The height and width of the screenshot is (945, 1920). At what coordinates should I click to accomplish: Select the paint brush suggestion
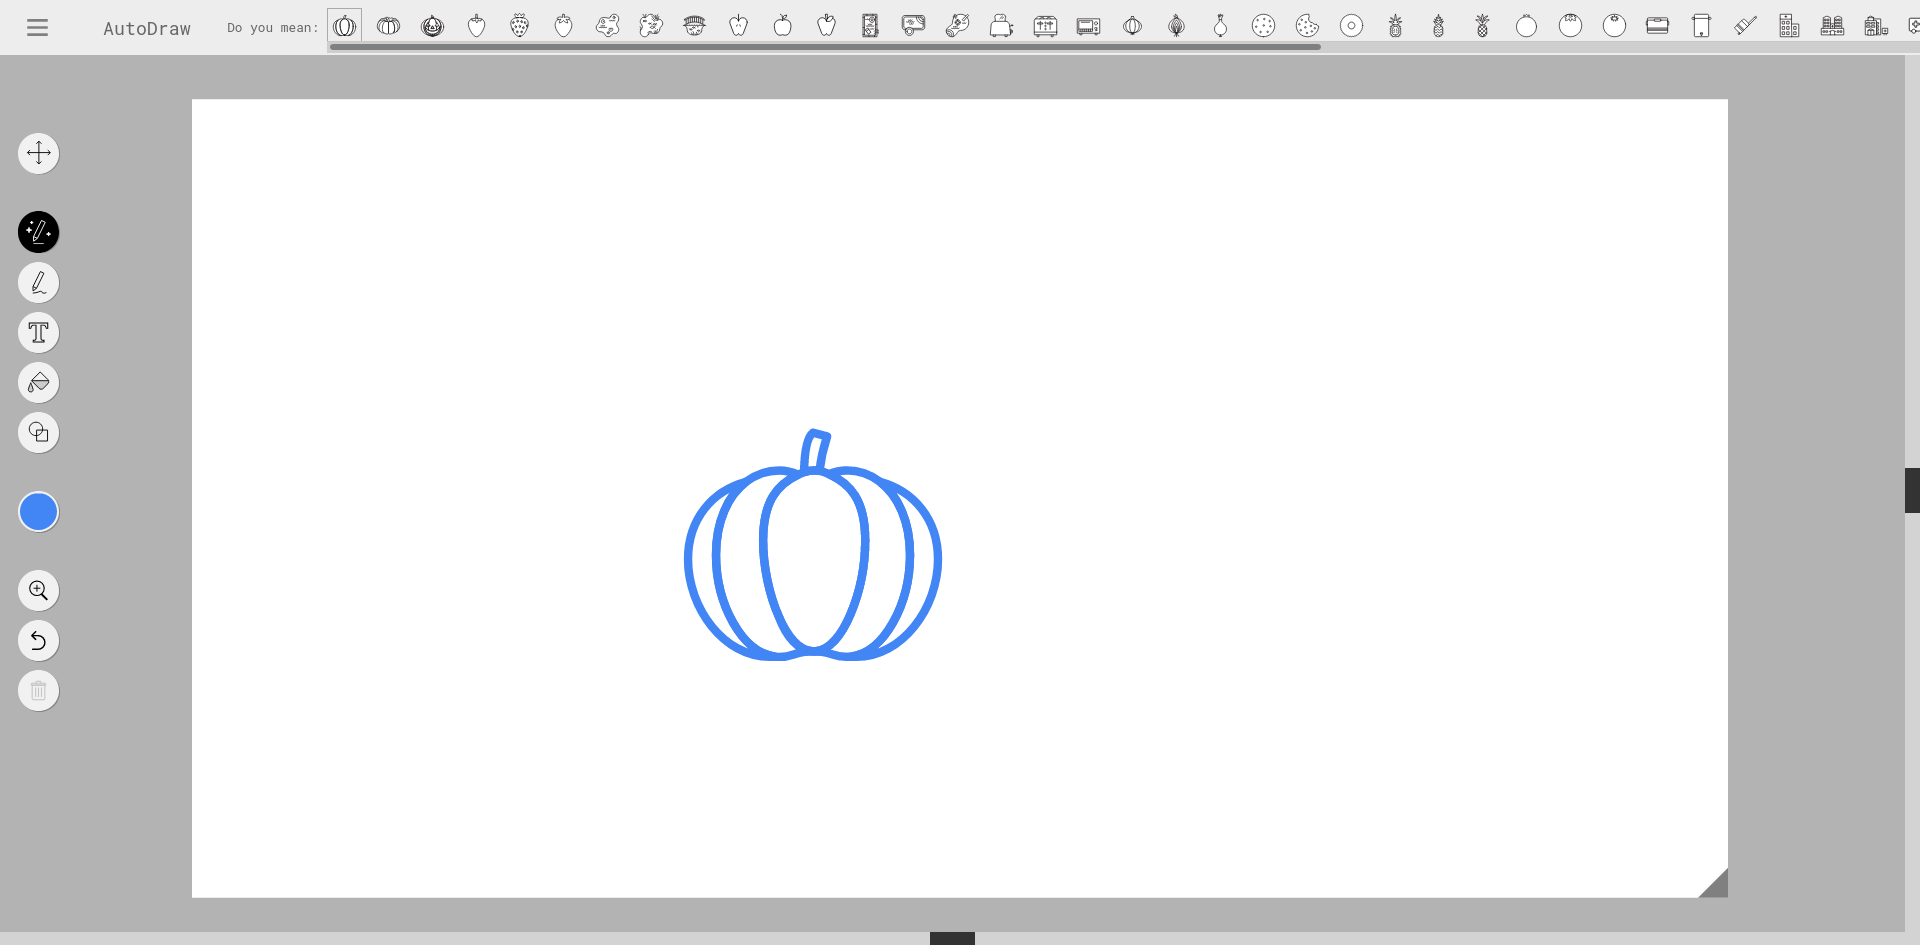[x=1745, y=26]
